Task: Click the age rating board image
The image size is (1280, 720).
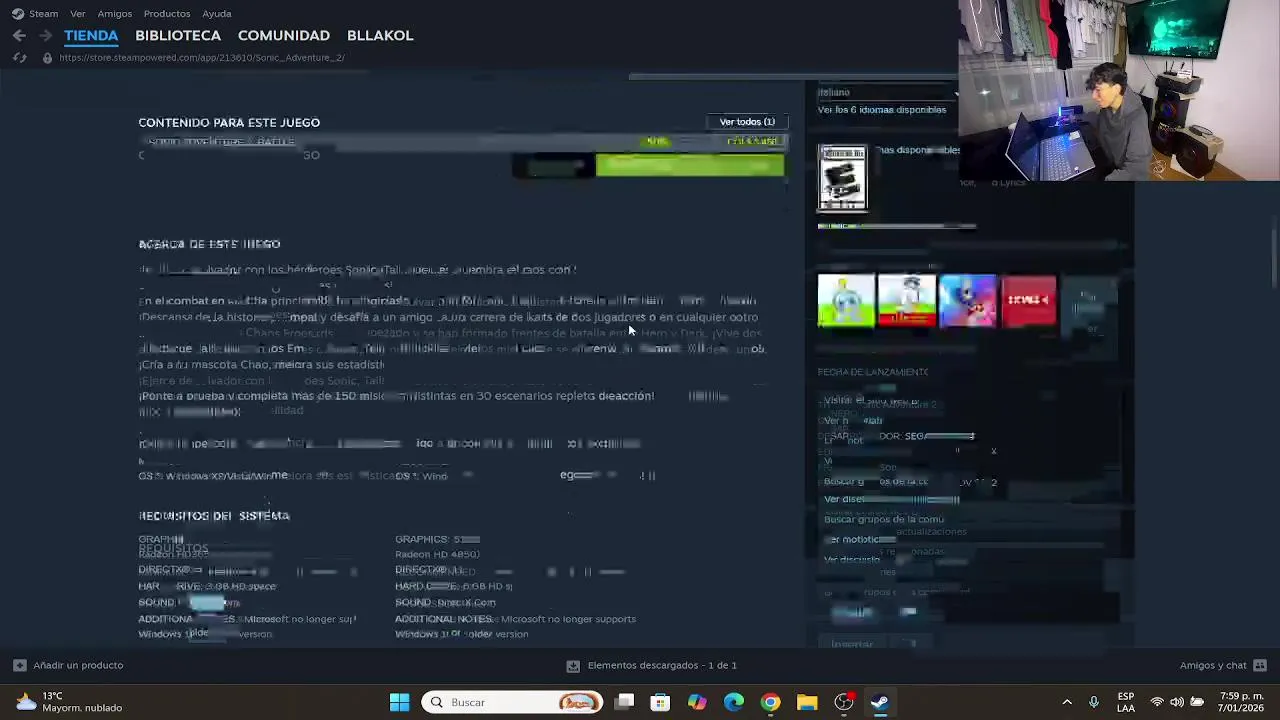Action: 843,178
